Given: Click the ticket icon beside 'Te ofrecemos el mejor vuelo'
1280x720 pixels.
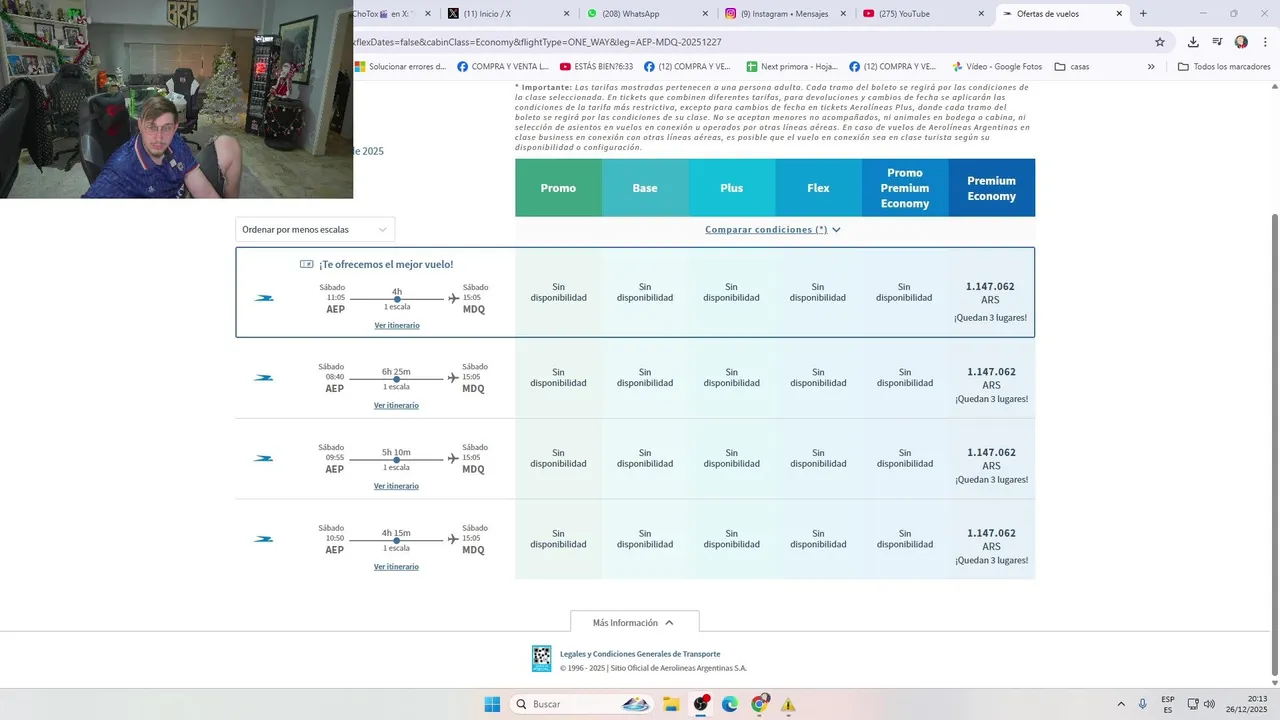Looking at the screenshot, I should (307, 264).
